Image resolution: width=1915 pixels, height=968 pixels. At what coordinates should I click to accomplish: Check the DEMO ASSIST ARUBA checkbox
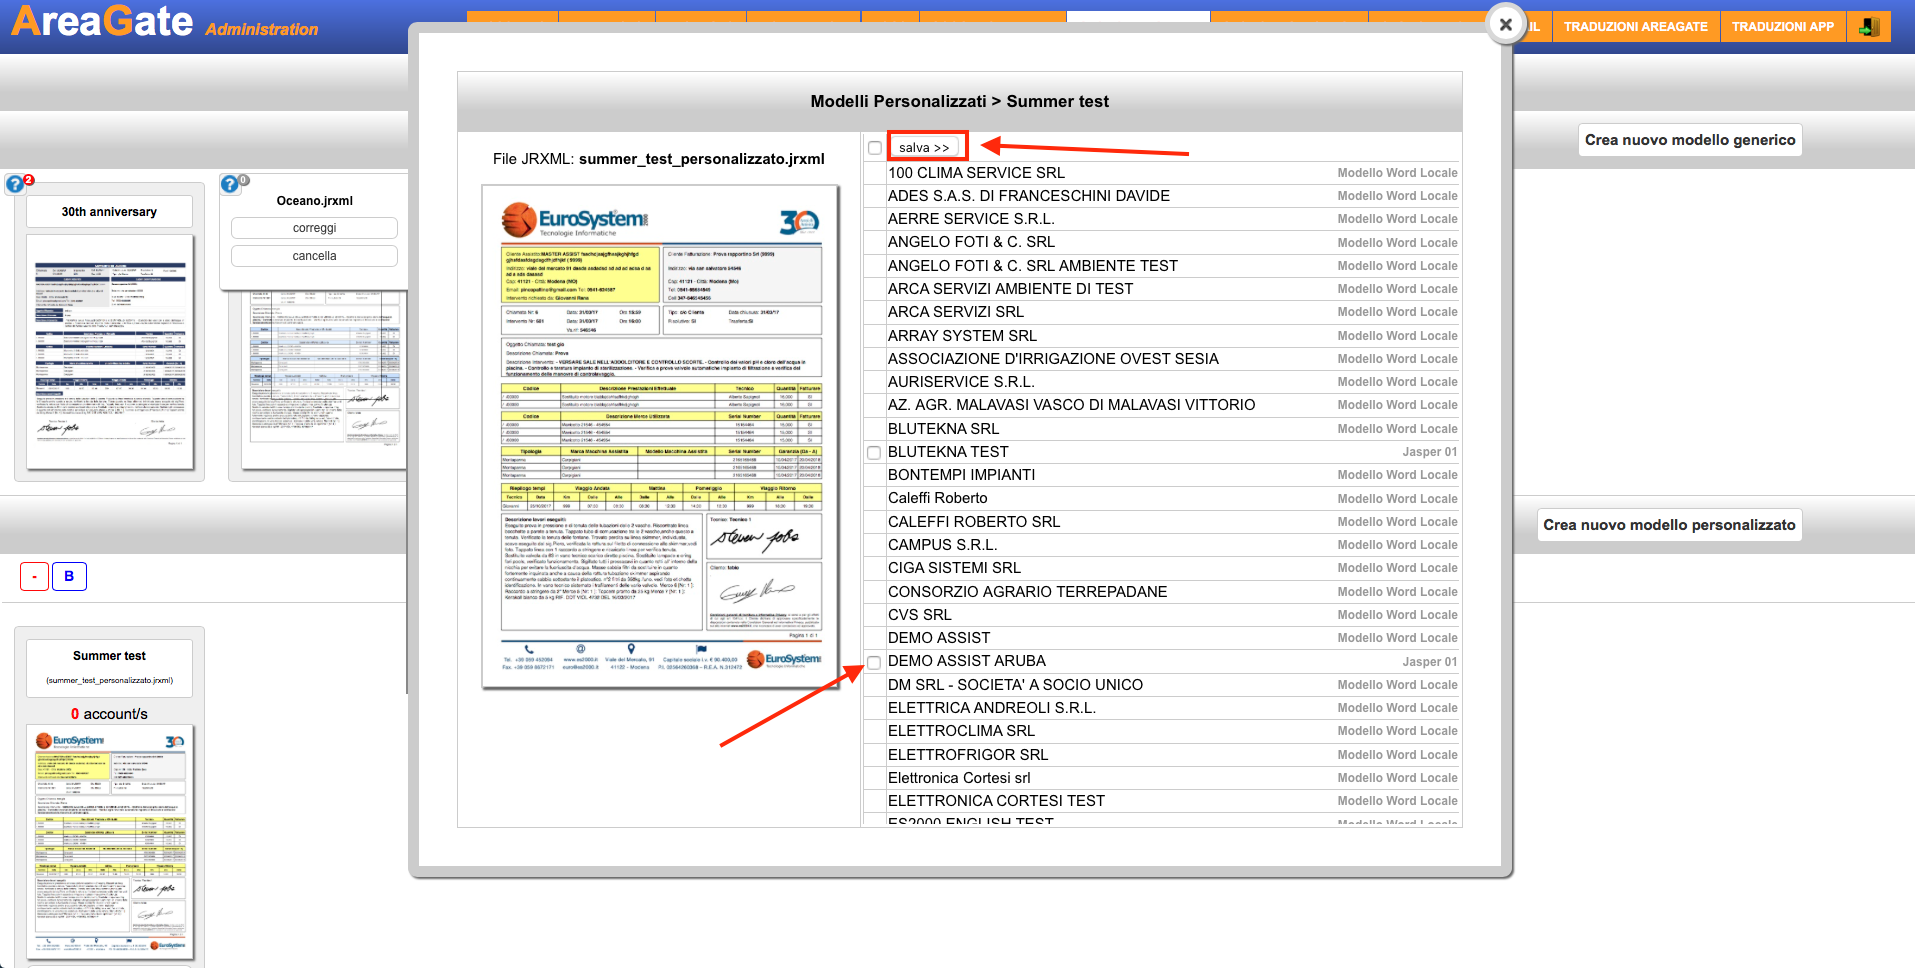874,663
